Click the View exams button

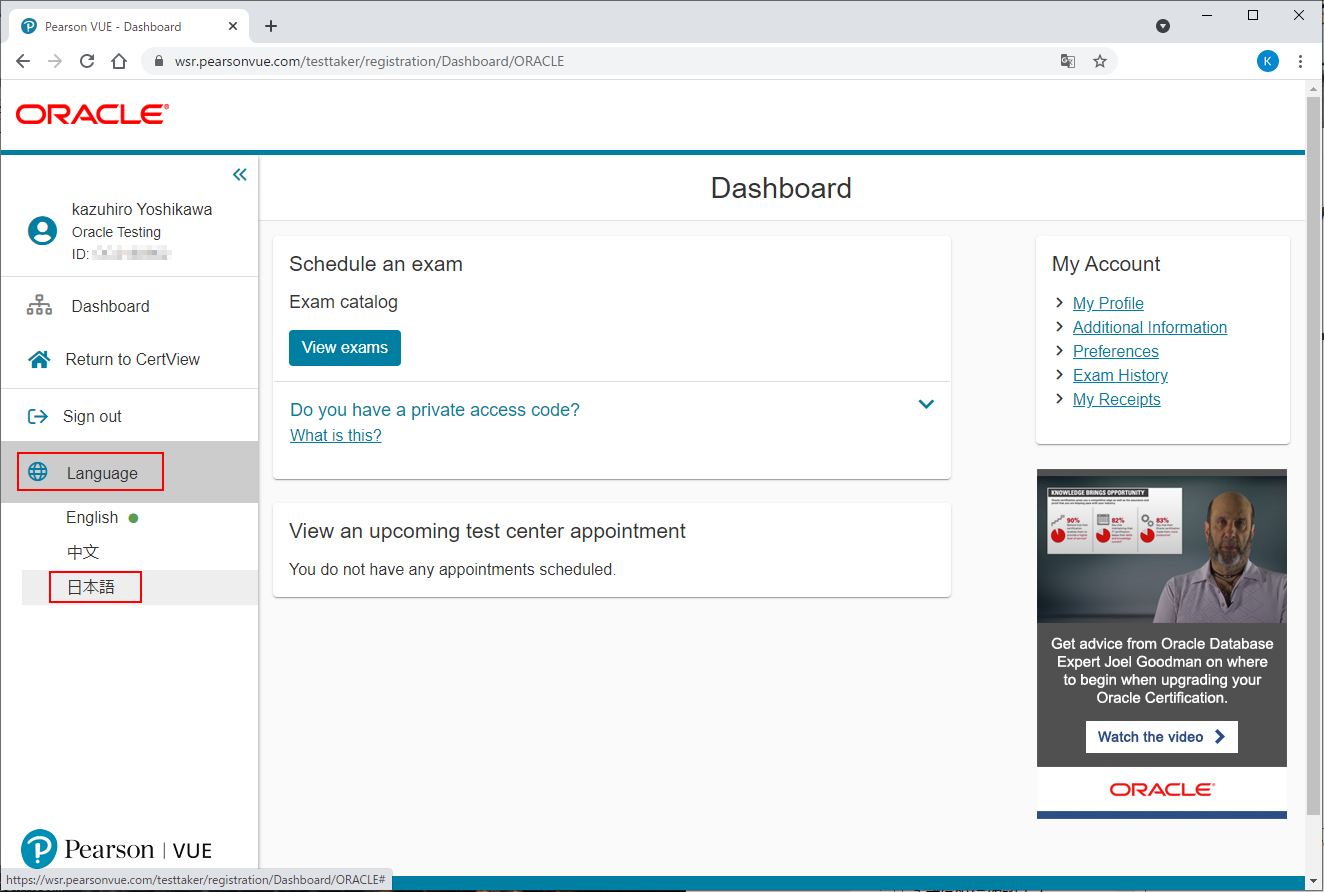(x=344, y=348)
